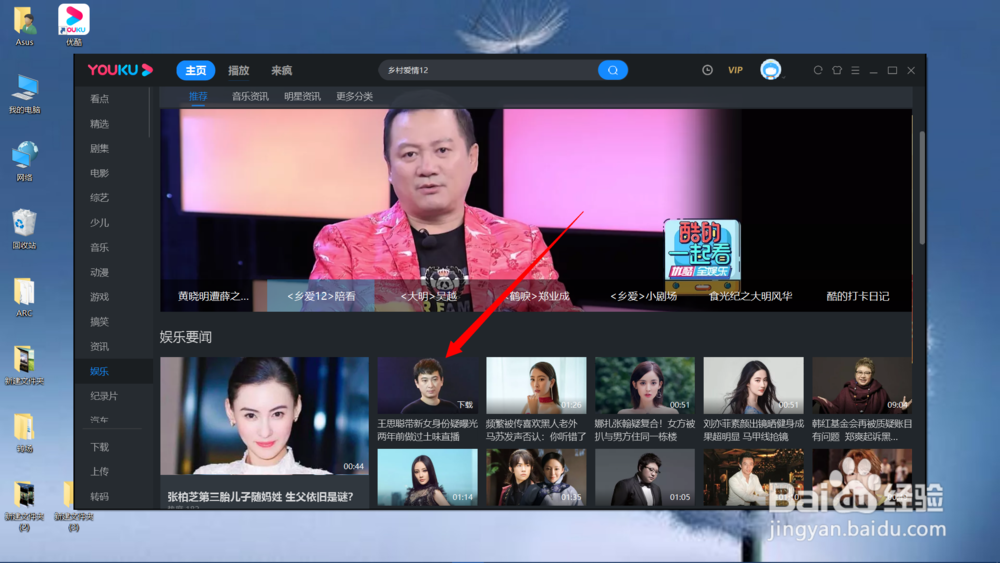Open the Asus folder on desktop

(24, 26)
